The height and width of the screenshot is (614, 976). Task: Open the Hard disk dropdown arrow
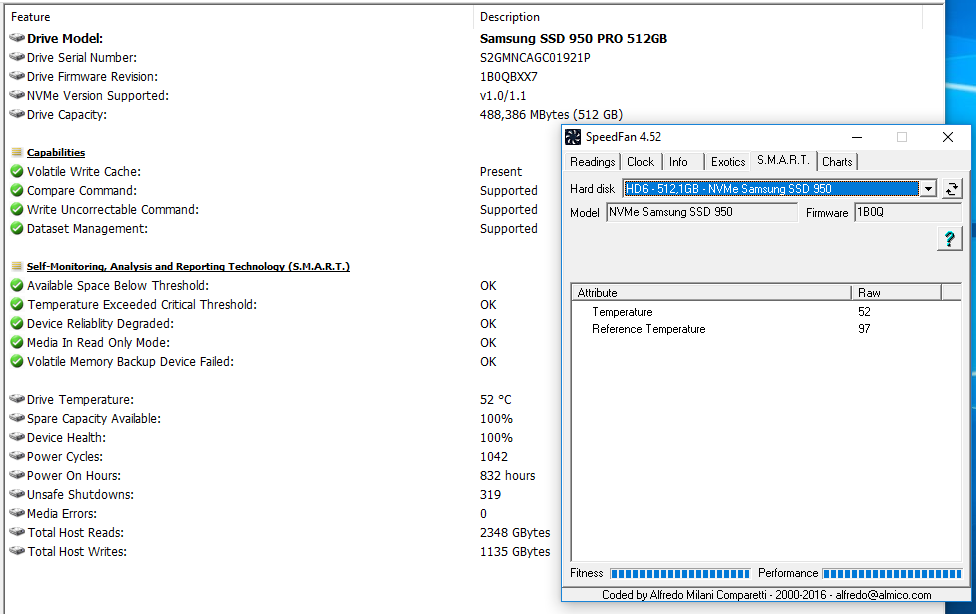(928, 189)
